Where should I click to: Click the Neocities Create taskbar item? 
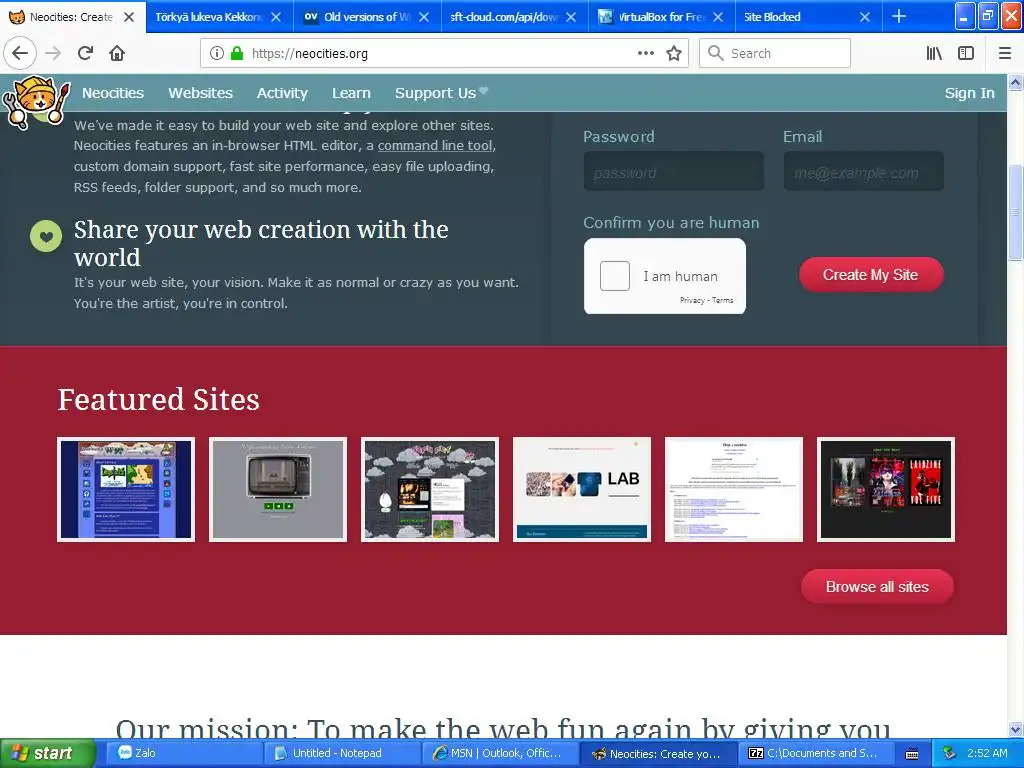click(x=658, y=754)
